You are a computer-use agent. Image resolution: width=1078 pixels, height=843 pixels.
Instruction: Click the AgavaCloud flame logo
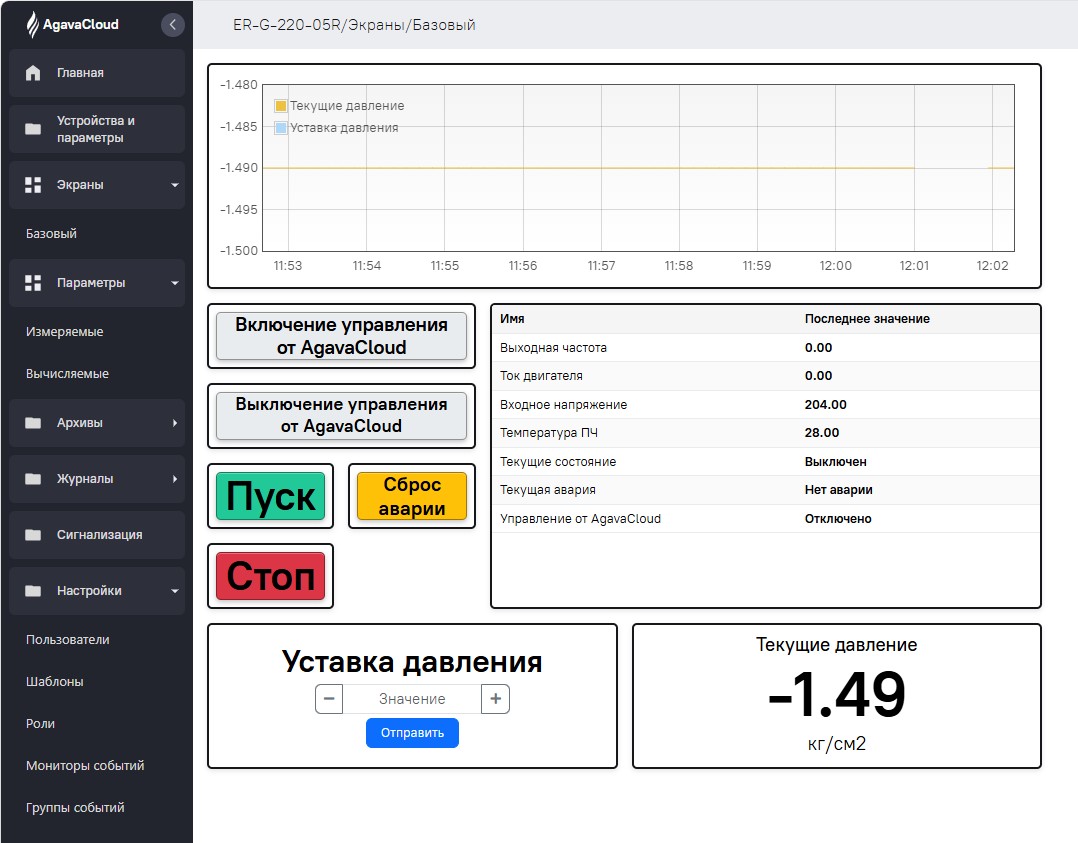(x=32, y=25)
